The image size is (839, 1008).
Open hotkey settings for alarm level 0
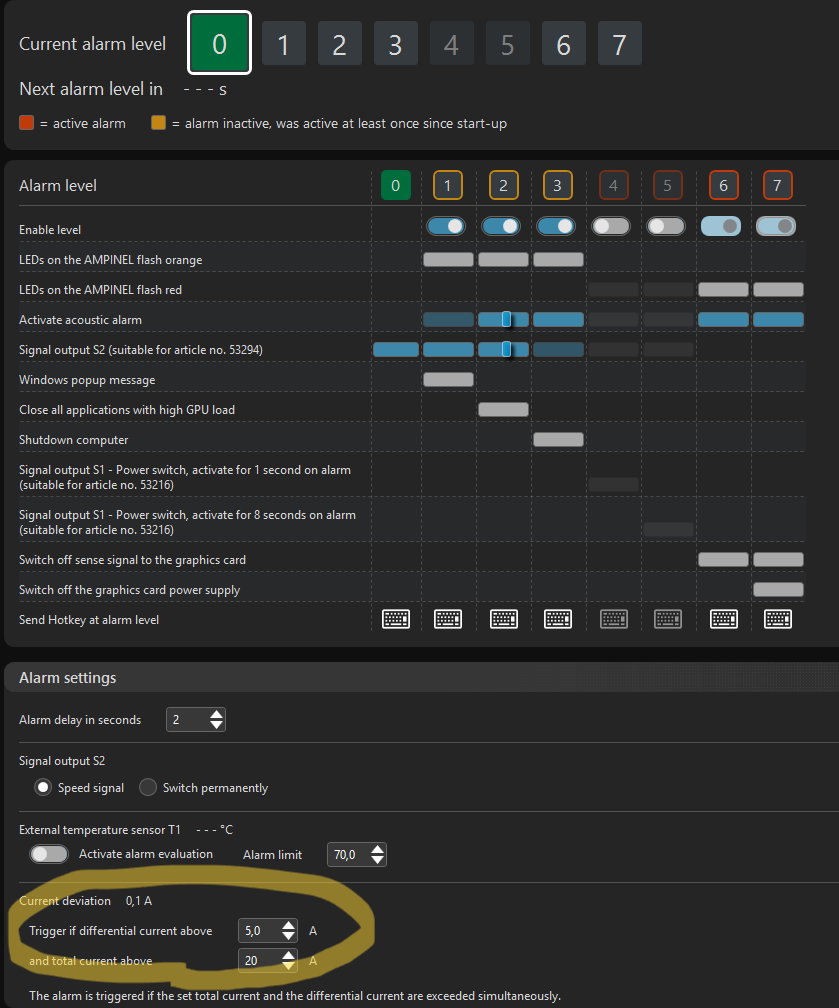click(x=395, y=619)
